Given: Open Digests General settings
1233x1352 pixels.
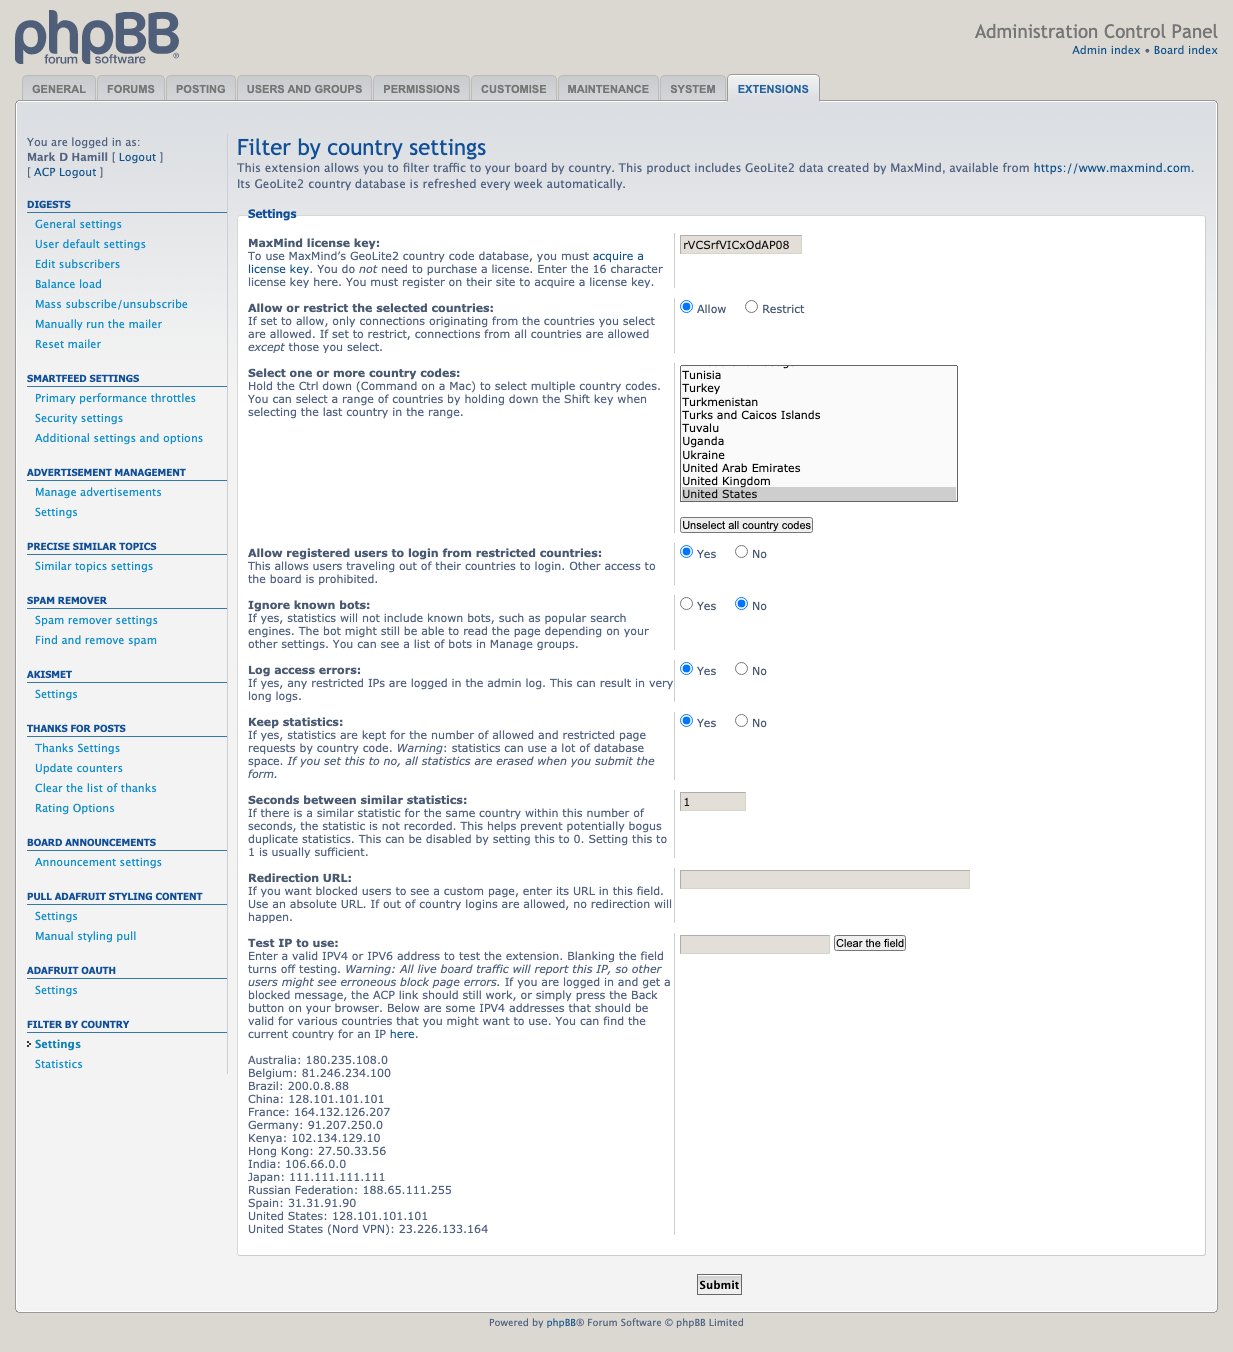Looking at the screenshot, I should (x=78, y=224).
